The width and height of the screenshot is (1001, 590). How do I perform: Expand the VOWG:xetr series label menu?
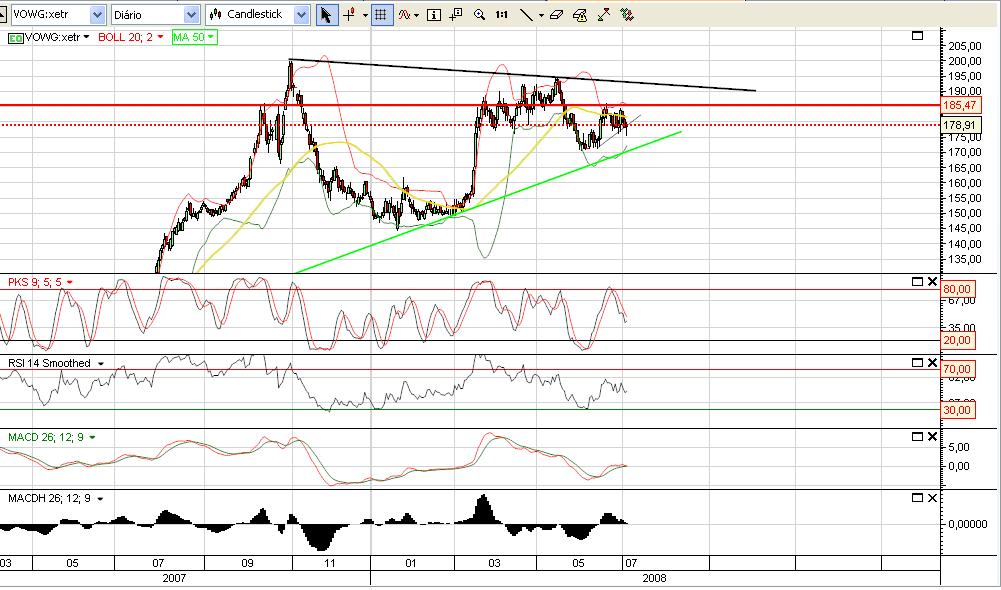[x=86, y=38]
